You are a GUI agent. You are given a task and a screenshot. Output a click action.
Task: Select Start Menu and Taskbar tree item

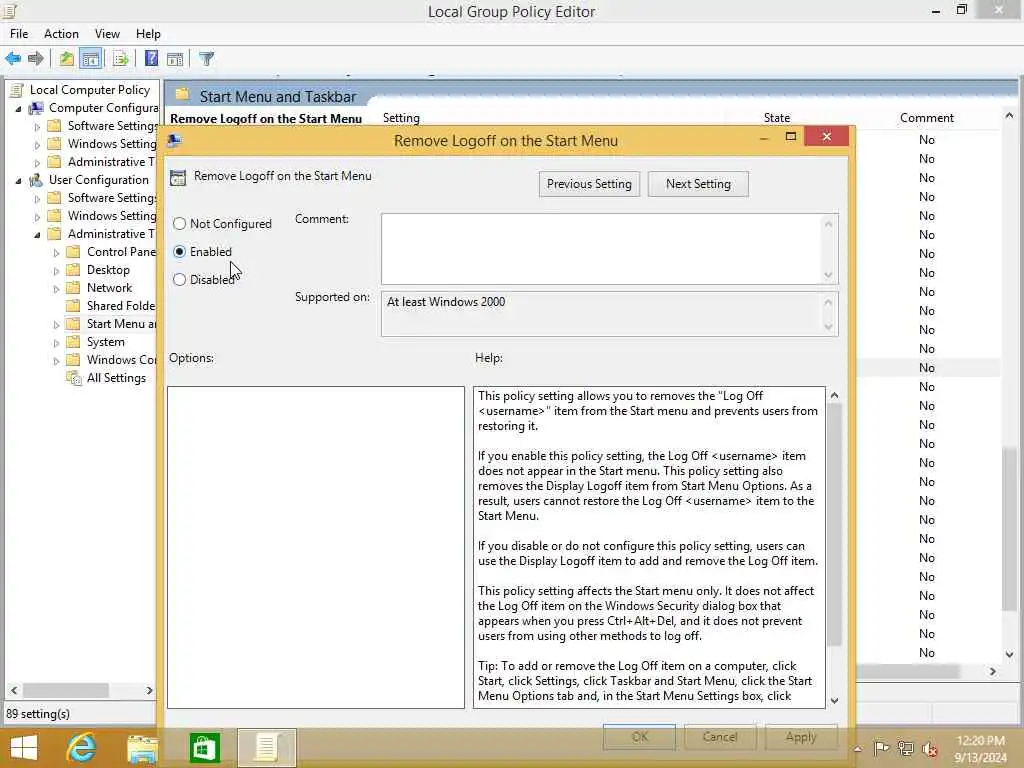pos(121,324)
